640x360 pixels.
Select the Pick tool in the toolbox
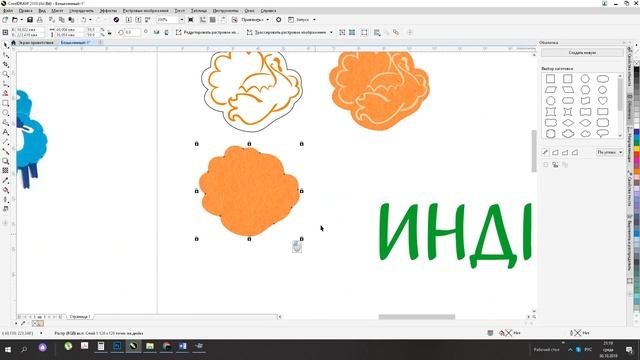point(5,45)
